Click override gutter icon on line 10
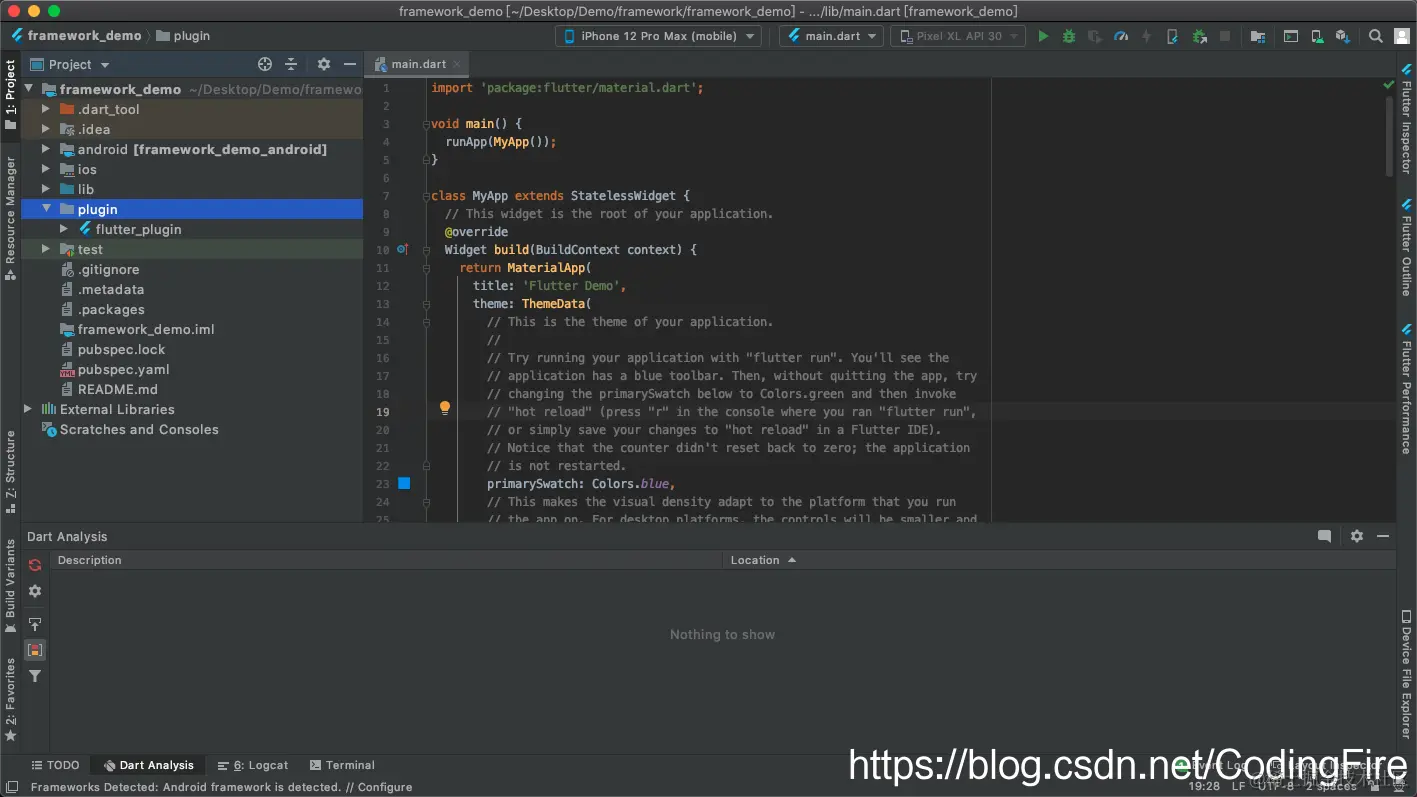1417x797 pixels. [x=402, y=249]
